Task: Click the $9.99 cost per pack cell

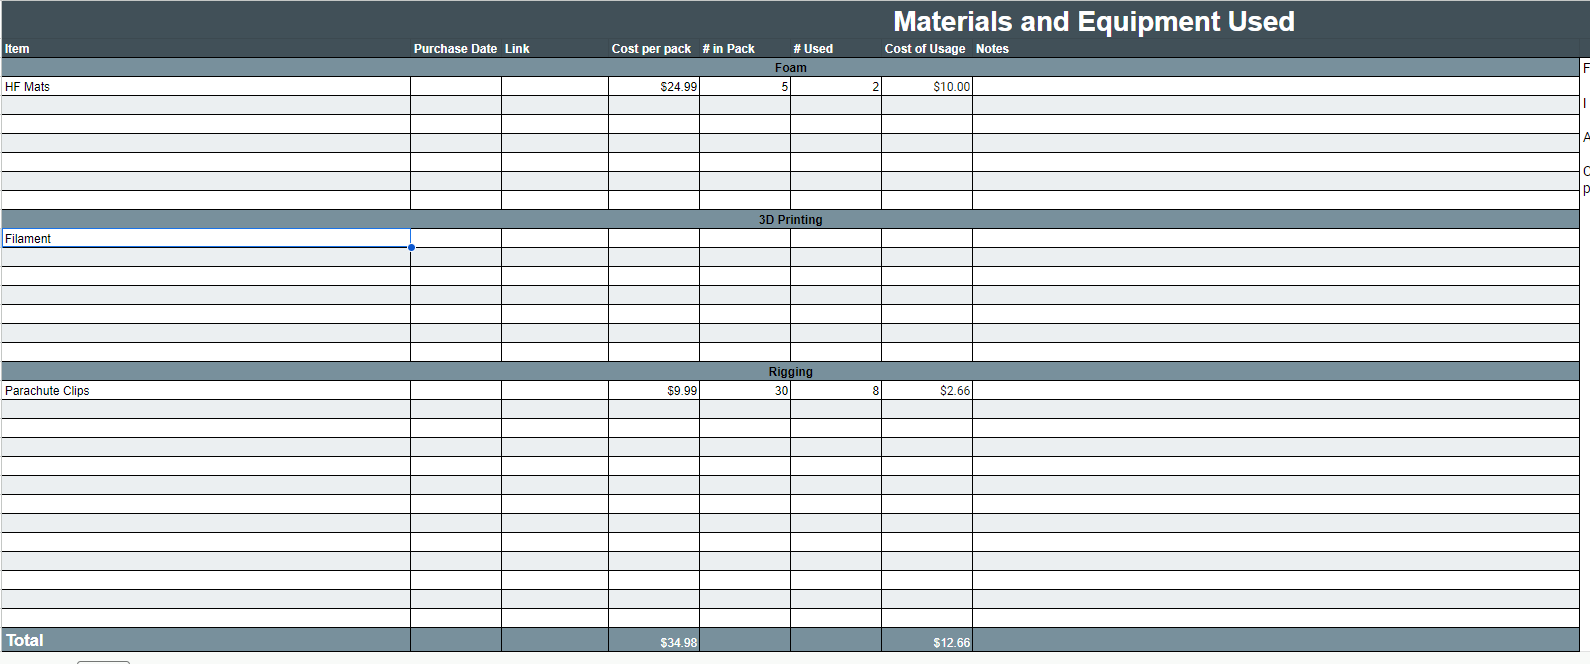Action: pyautogui.click(x=654, y=391)
